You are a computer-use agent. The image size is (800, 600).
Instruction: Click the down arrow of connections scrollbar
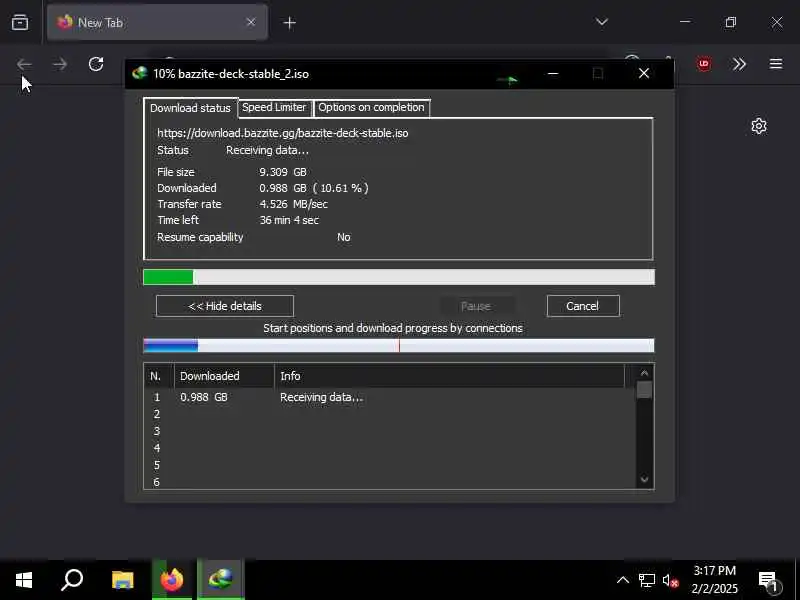coord(644,479)
